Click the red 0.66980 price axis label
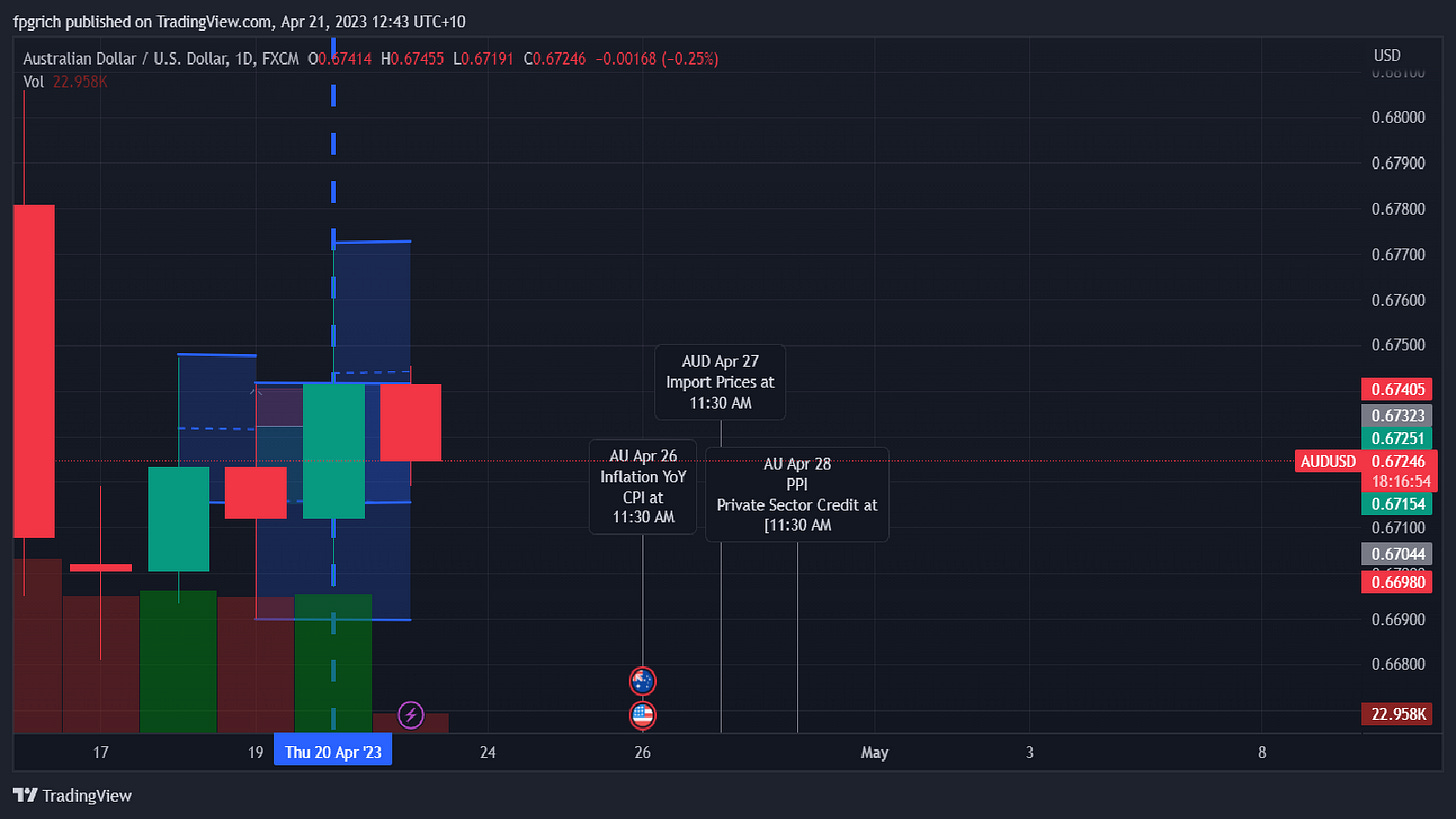Image resolution: width=1456 pixels, height=819 pixels. pos(1396,581)
